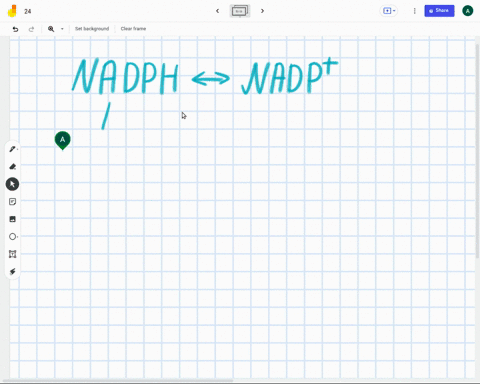Screen dimensions: 480x384
Task: Open the Google account avatar
Action: 468,11
